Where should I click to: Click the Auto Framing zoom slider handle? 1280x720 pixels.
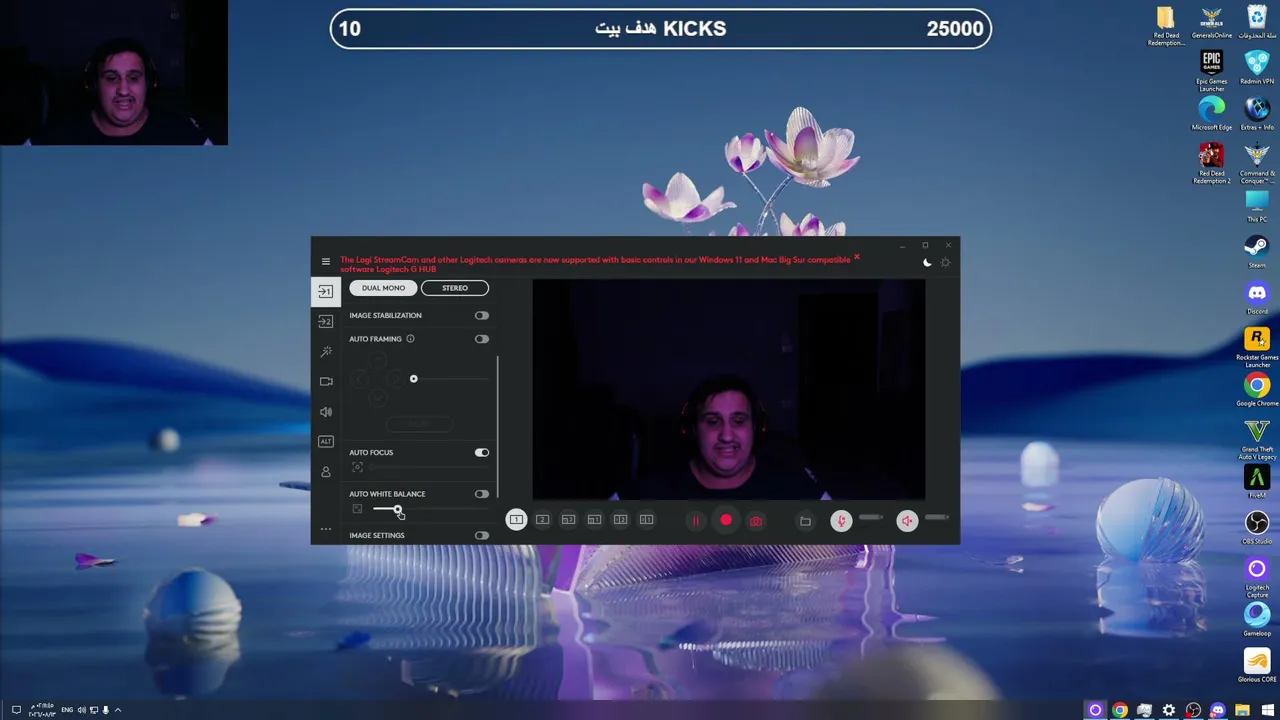point(413,379)
